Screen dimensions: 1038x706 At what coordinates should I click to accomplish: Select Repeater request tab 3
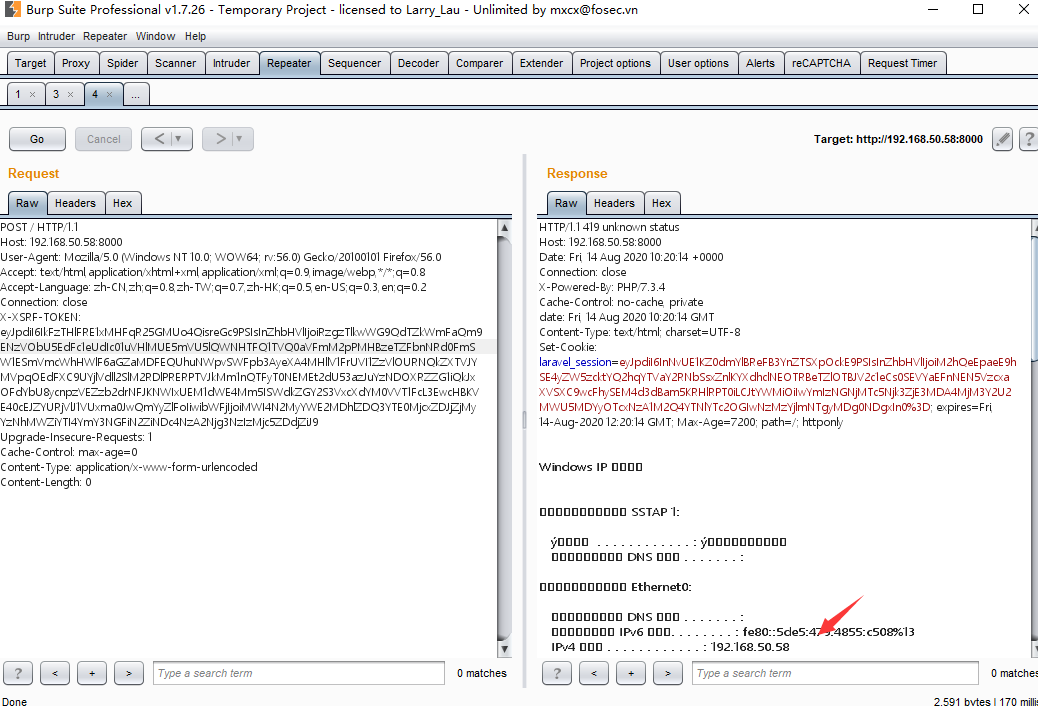(56, 94)
